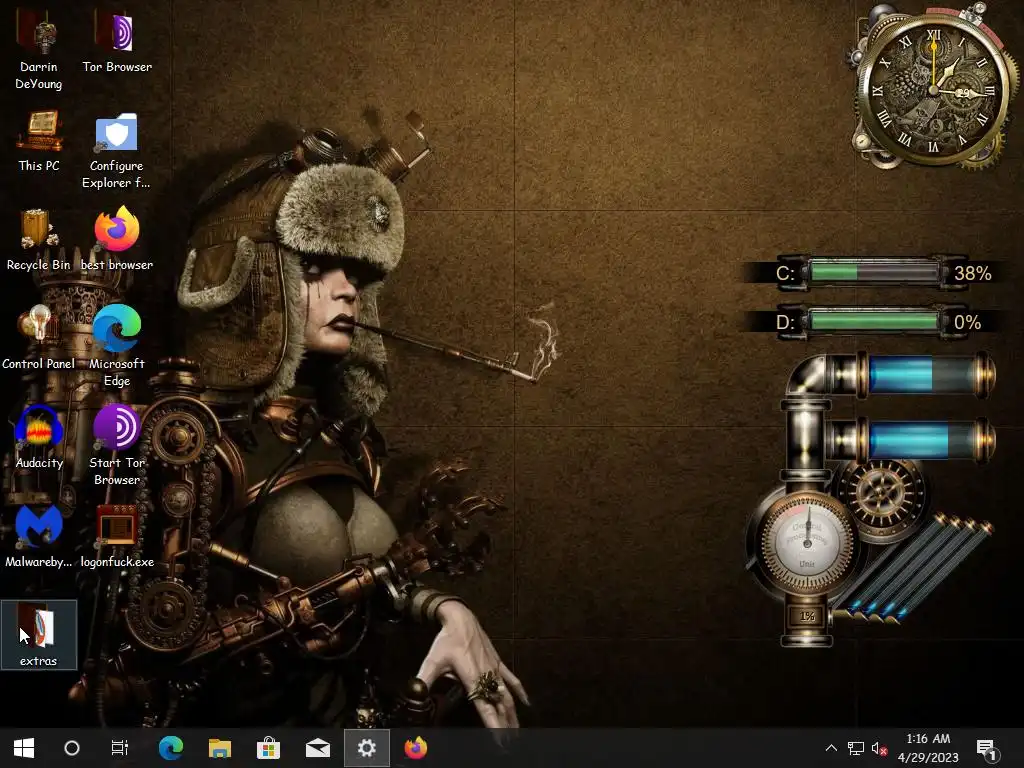Select Start Tor Browser shortcut
Viewport: 1024px width, 768px height.
pyautogui.click(x=117, y=445)
